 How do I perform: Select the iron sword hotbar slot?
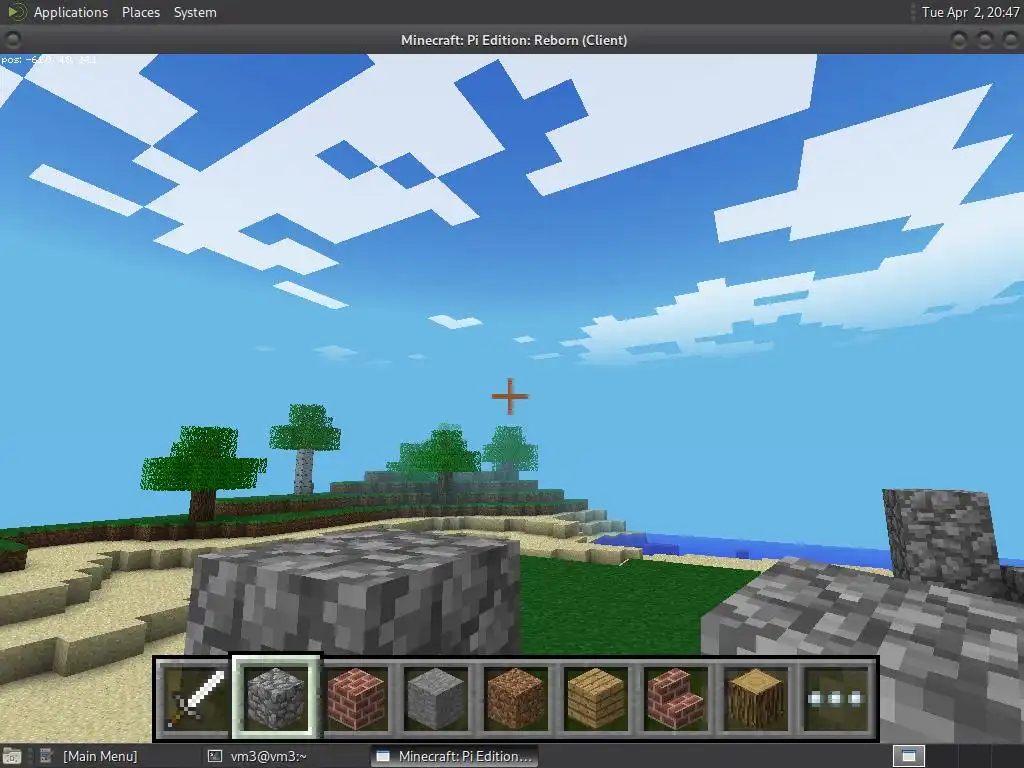click(x=195, y=699)
